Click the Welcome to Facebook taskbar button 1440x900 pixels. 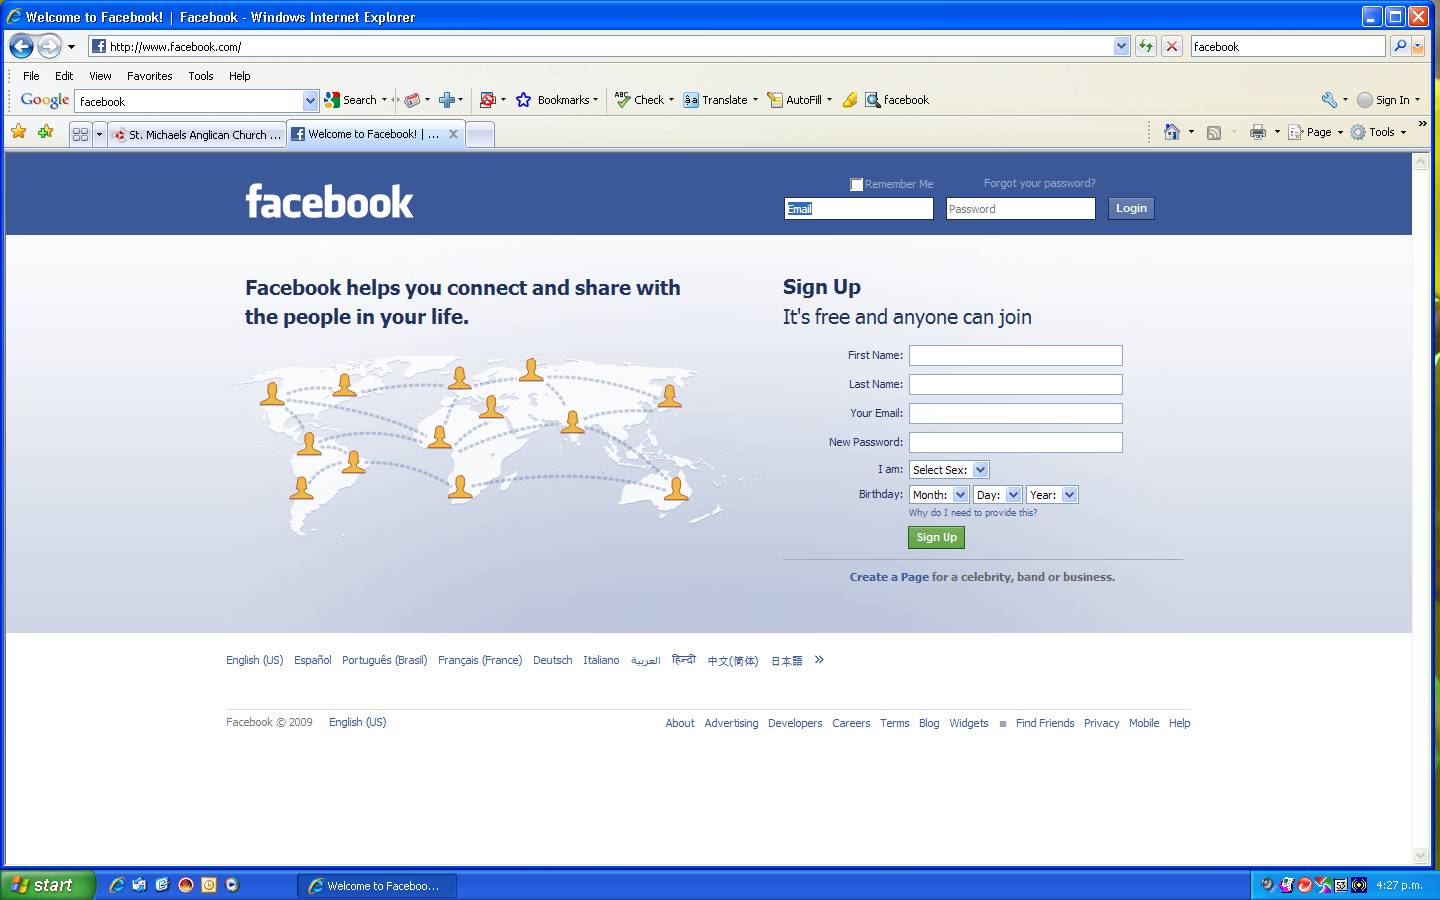click(377, 885)
